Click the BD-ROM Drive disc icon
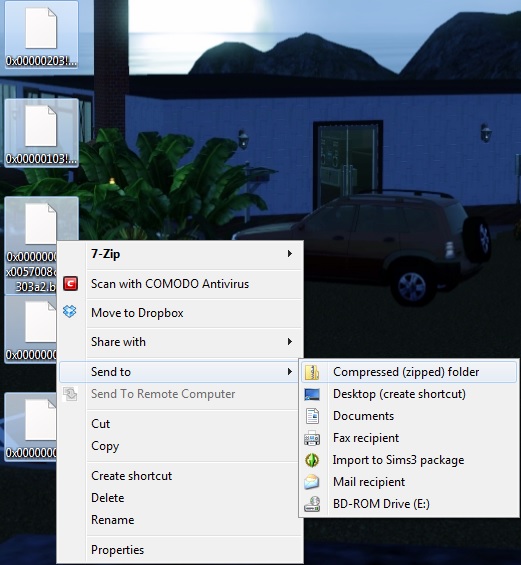Viewport: 521px width, 565px height. (x=312, y=504)
